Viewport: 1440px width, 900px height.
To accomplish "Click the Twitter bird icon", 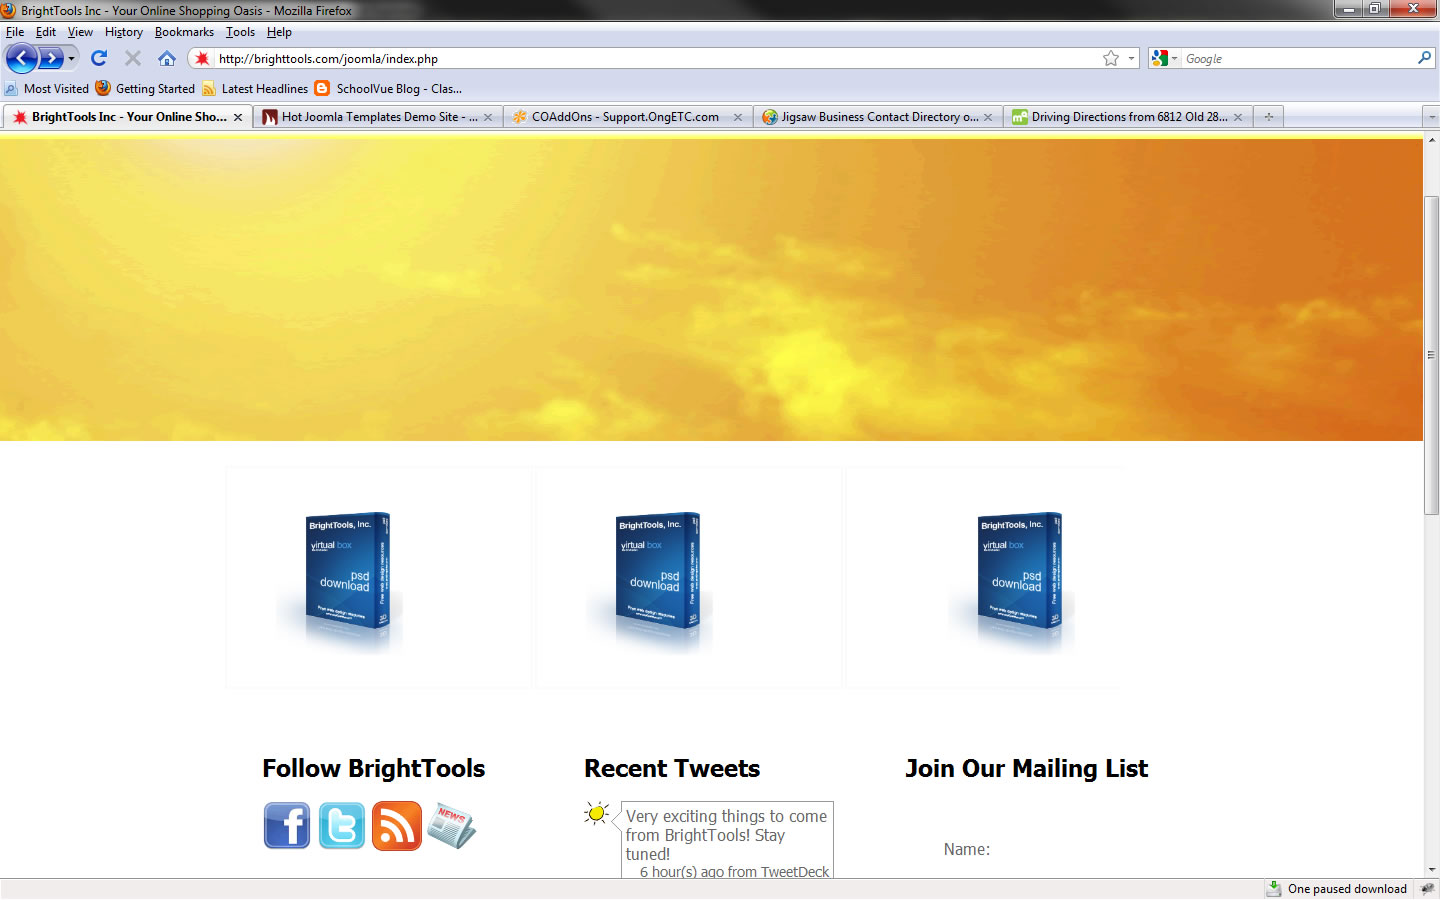I will click(x=342, y=826).
